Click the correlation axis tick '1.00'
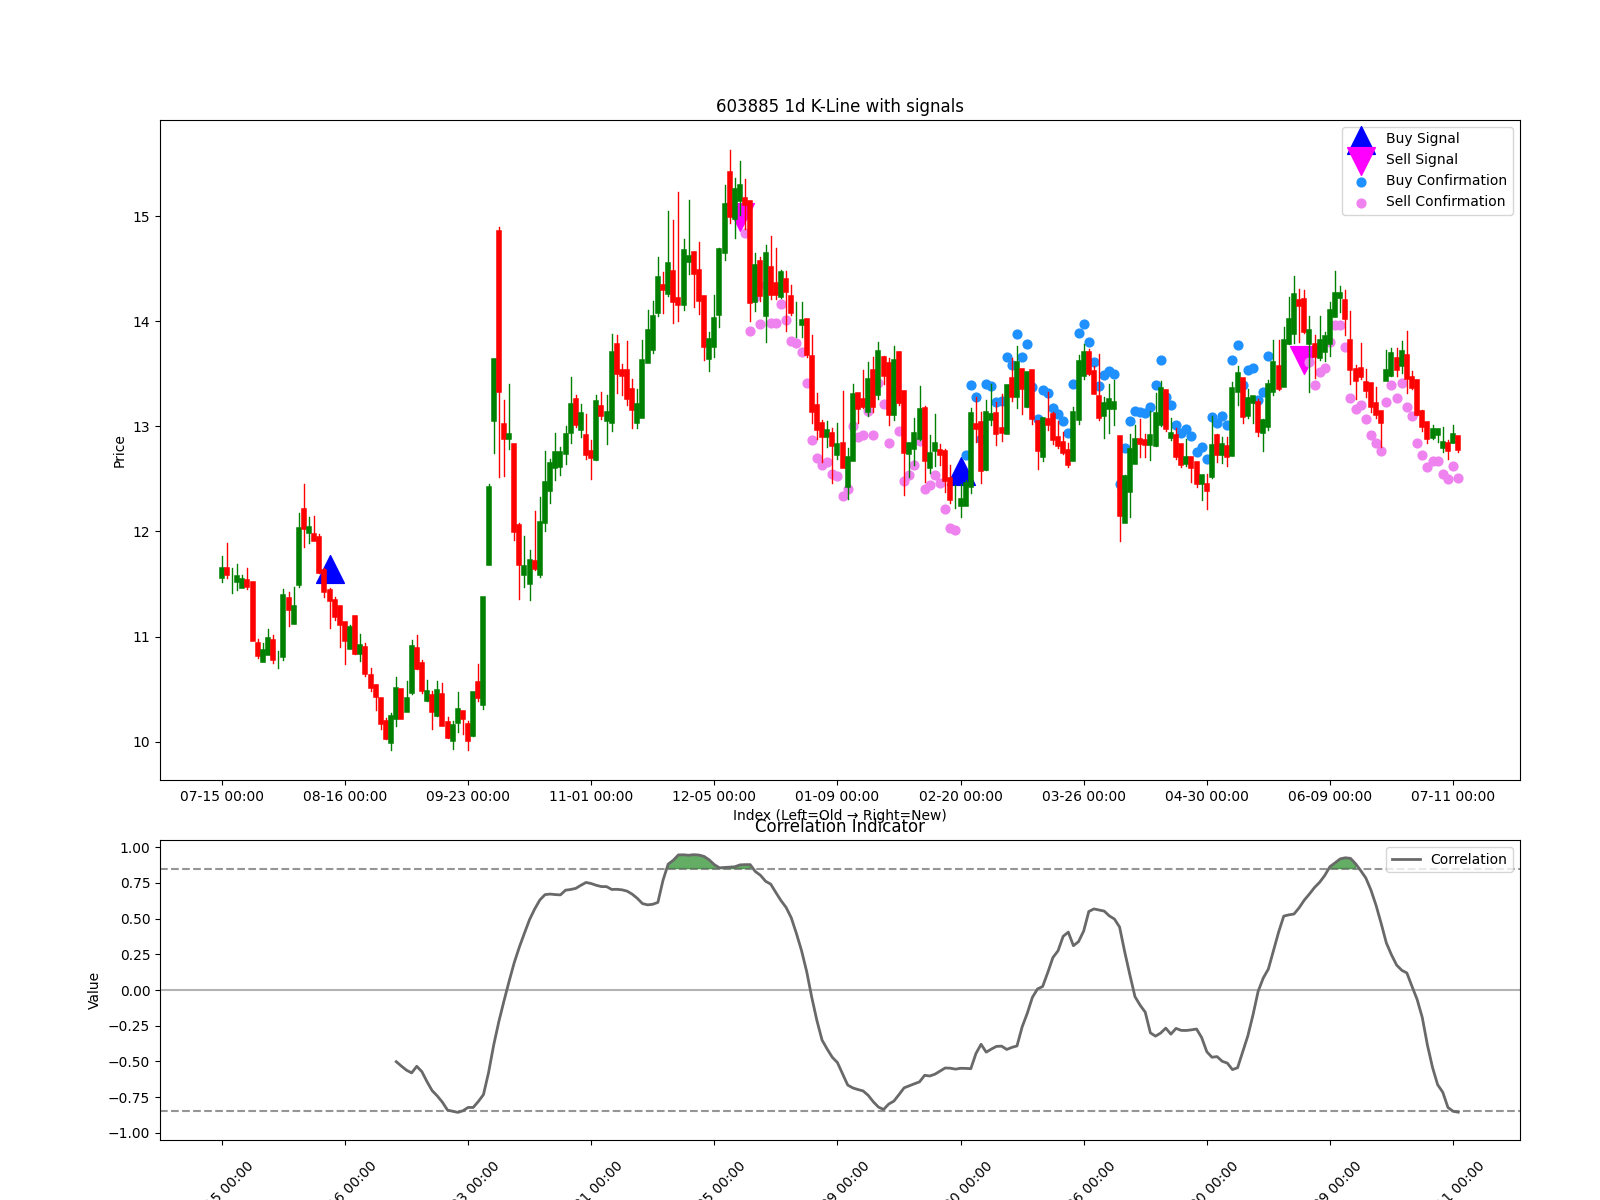1600x1200 pixels. tap(135, 848)
